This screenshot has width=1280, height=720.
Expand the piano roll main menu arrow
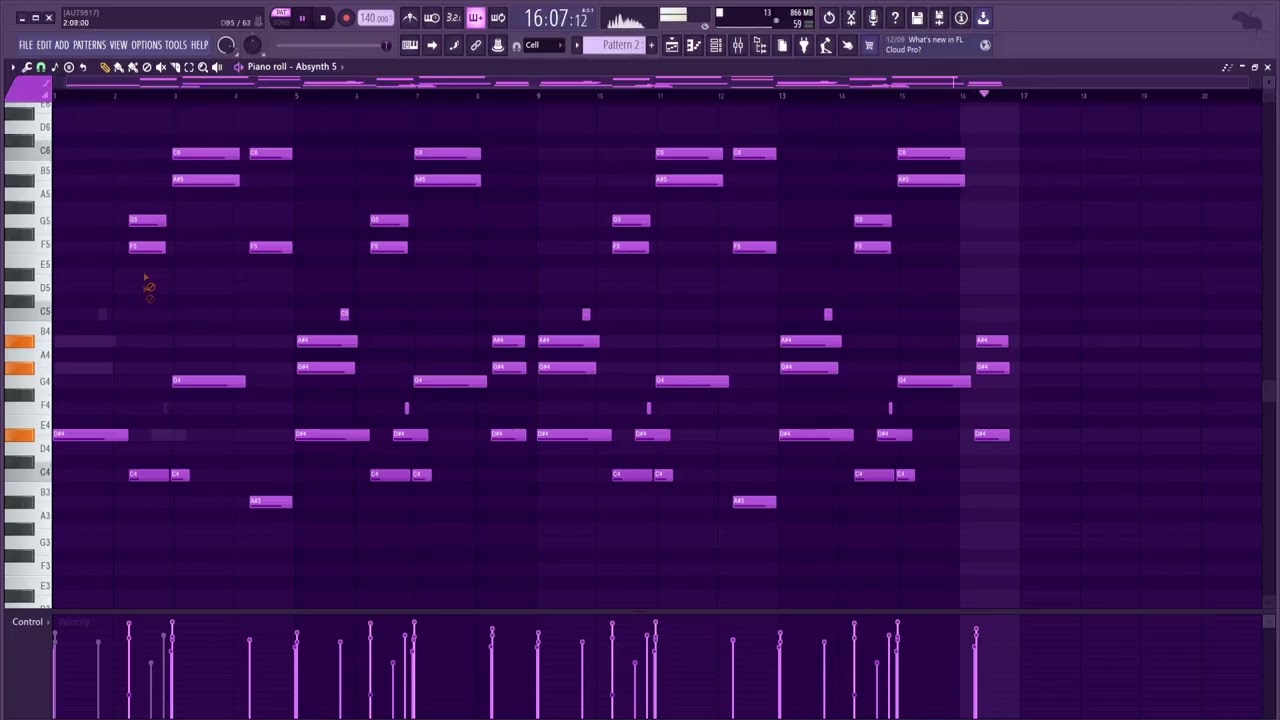coord(13,67)
